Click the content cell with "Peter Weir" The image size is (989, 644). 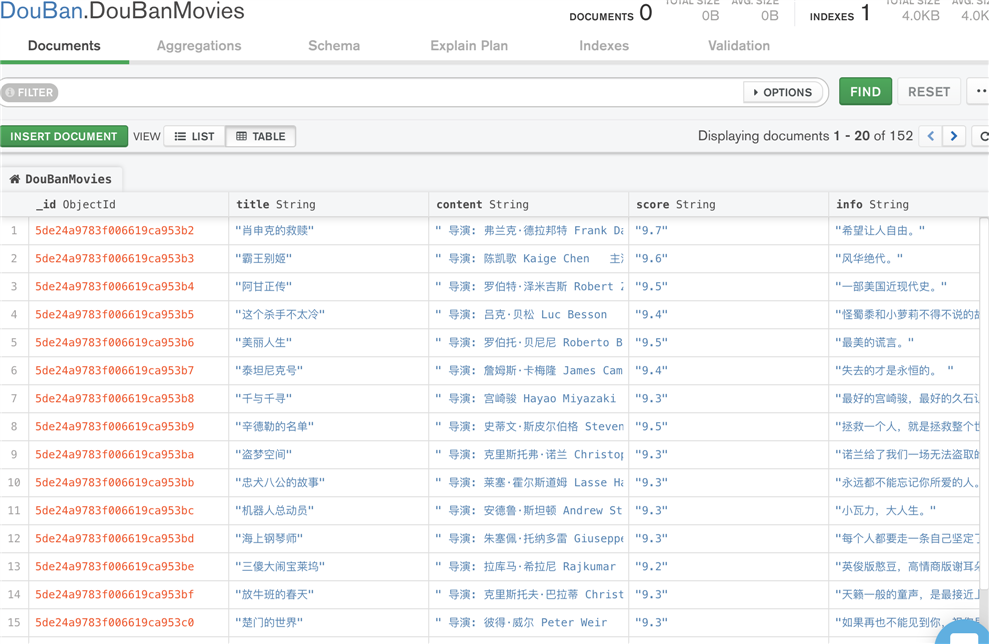[x=528, y=622]
